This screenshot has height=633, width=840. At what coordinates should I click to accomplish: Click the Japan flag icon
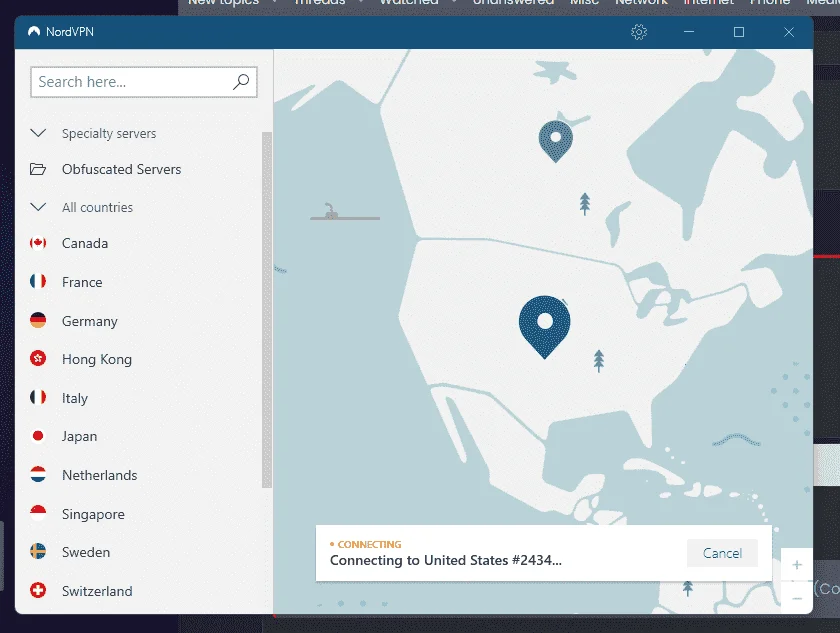(38, 436)
